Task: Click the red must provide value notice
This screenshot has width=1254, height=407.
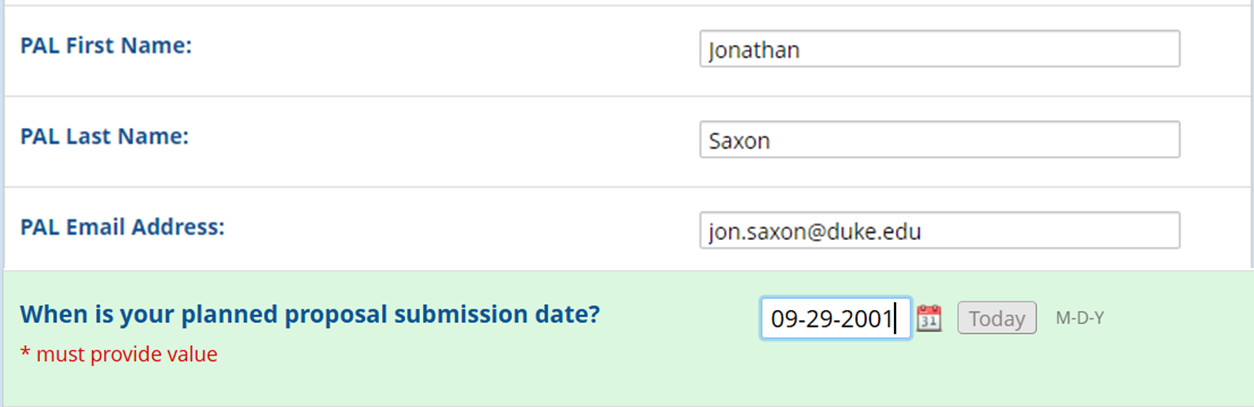Action: tap(119, 354)
